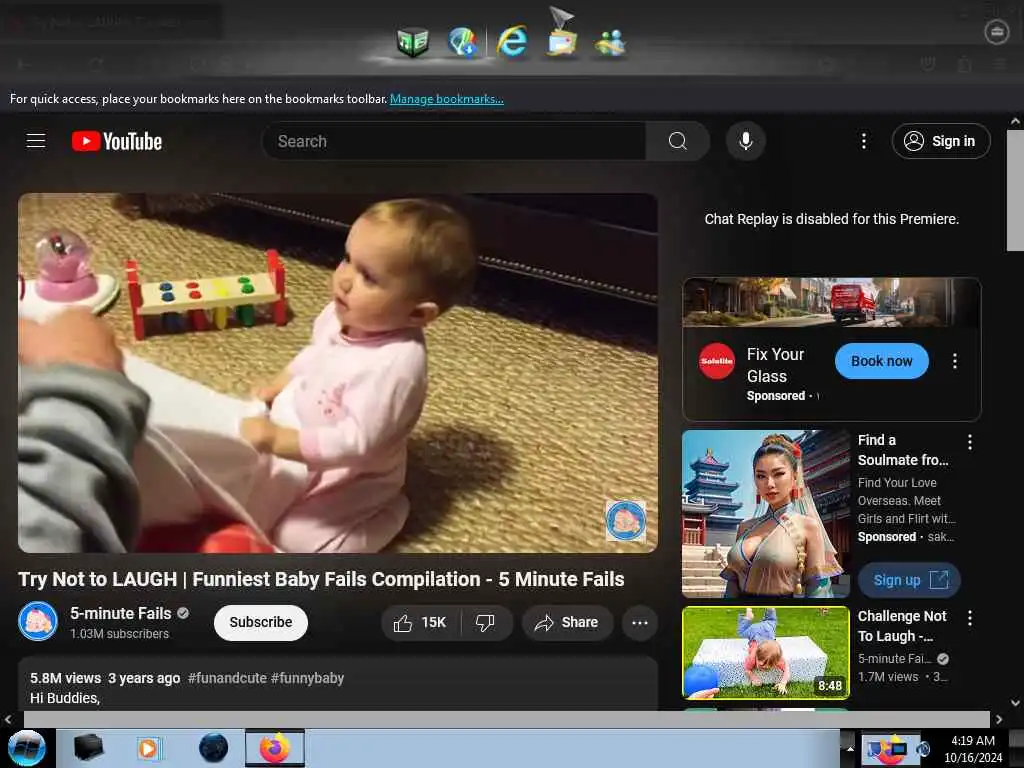Click the video title Try Not to LAUGH

(321, 579)
